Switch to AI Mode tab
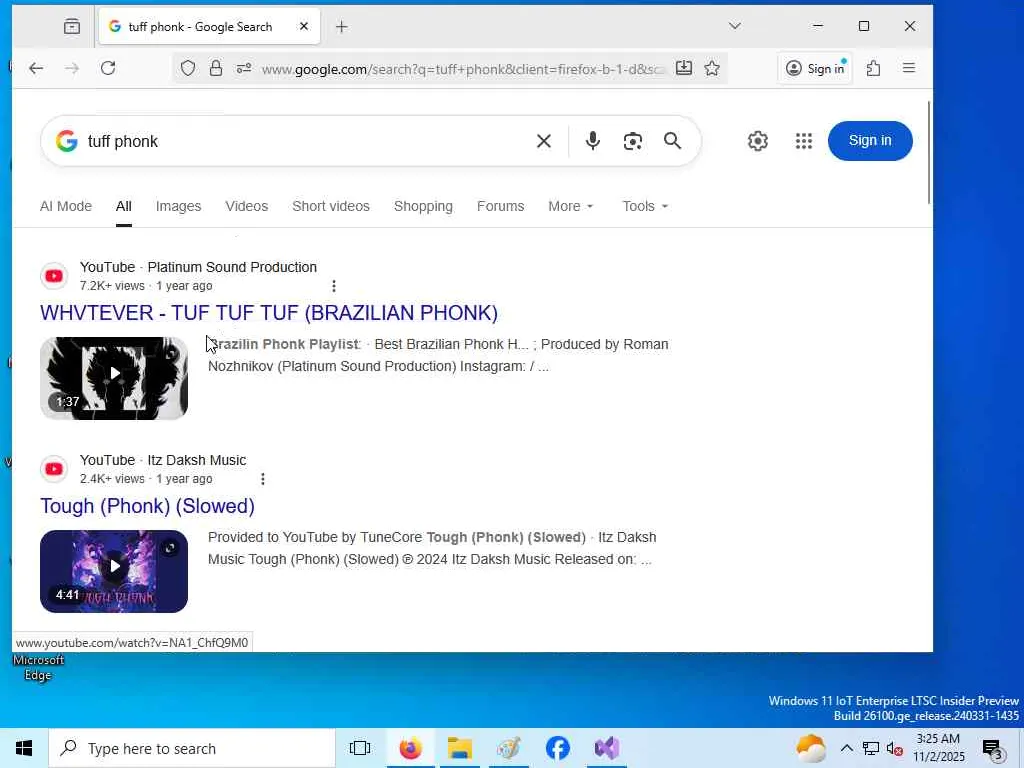The image size is (1024, 768). pos(66,206)
